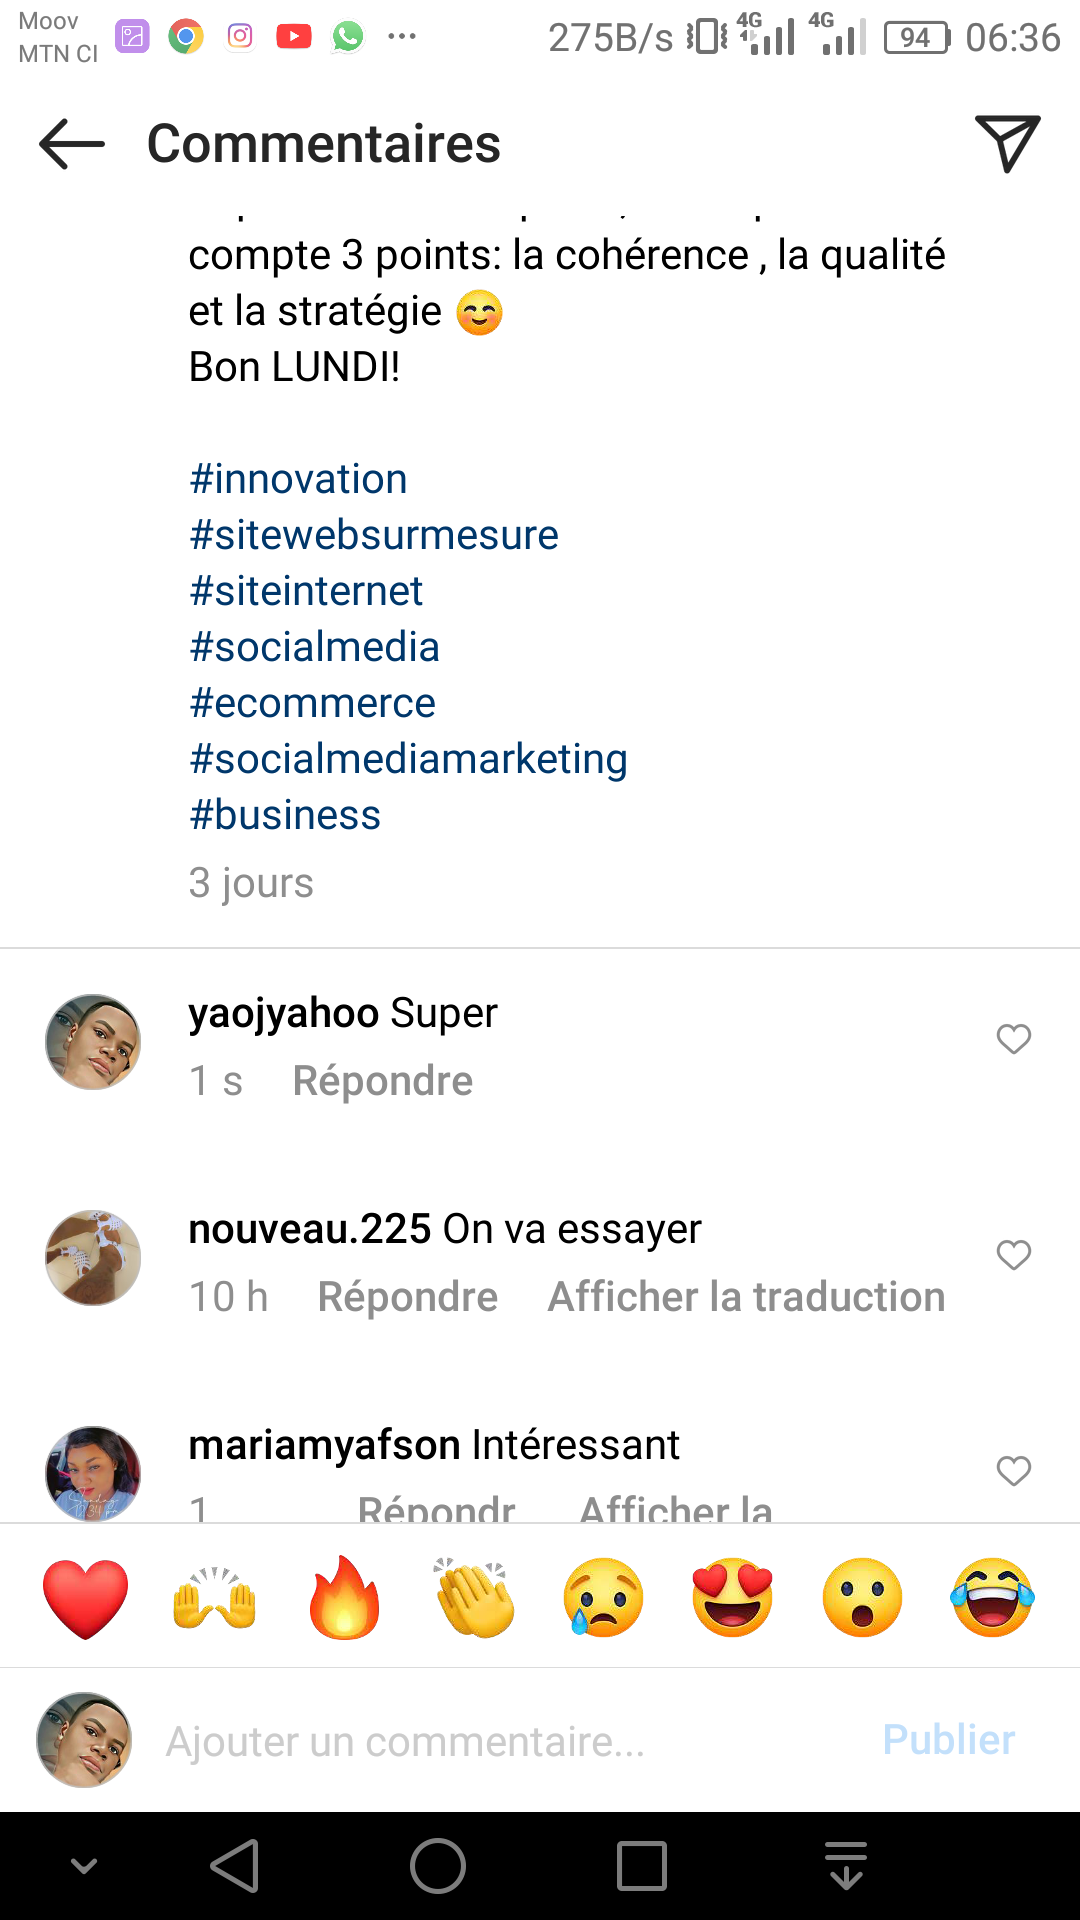Viewport: 1080px width, 1920px height.
Task: Like the comment by yaojyahoo
Action: 1013,1039
